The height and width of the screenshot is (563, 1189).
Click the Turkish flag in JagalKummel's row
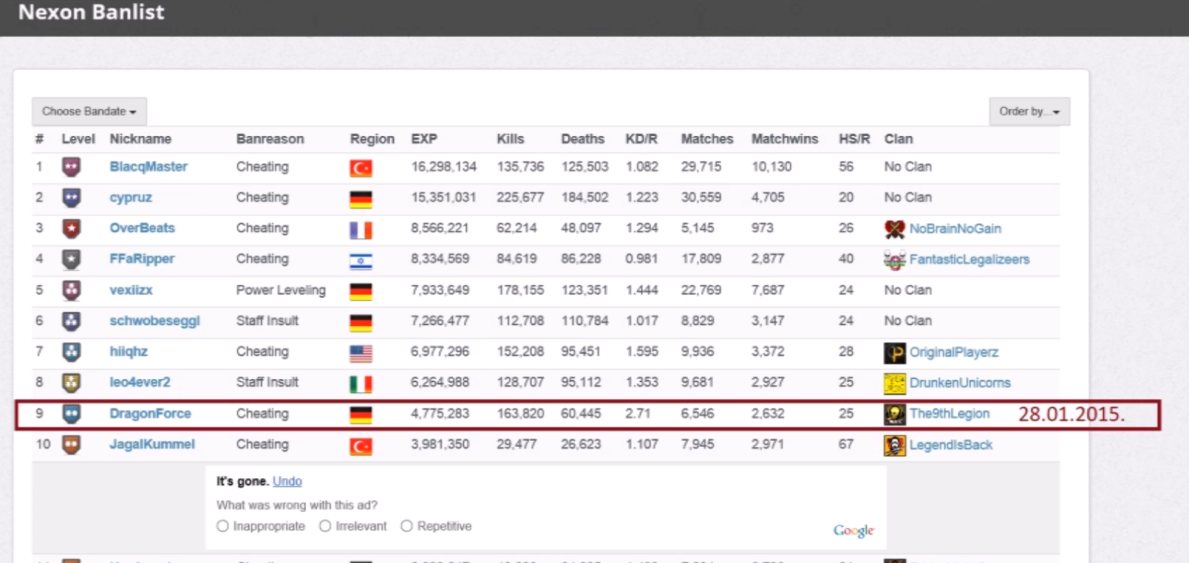pyautogui.click(x=361, y=446)
